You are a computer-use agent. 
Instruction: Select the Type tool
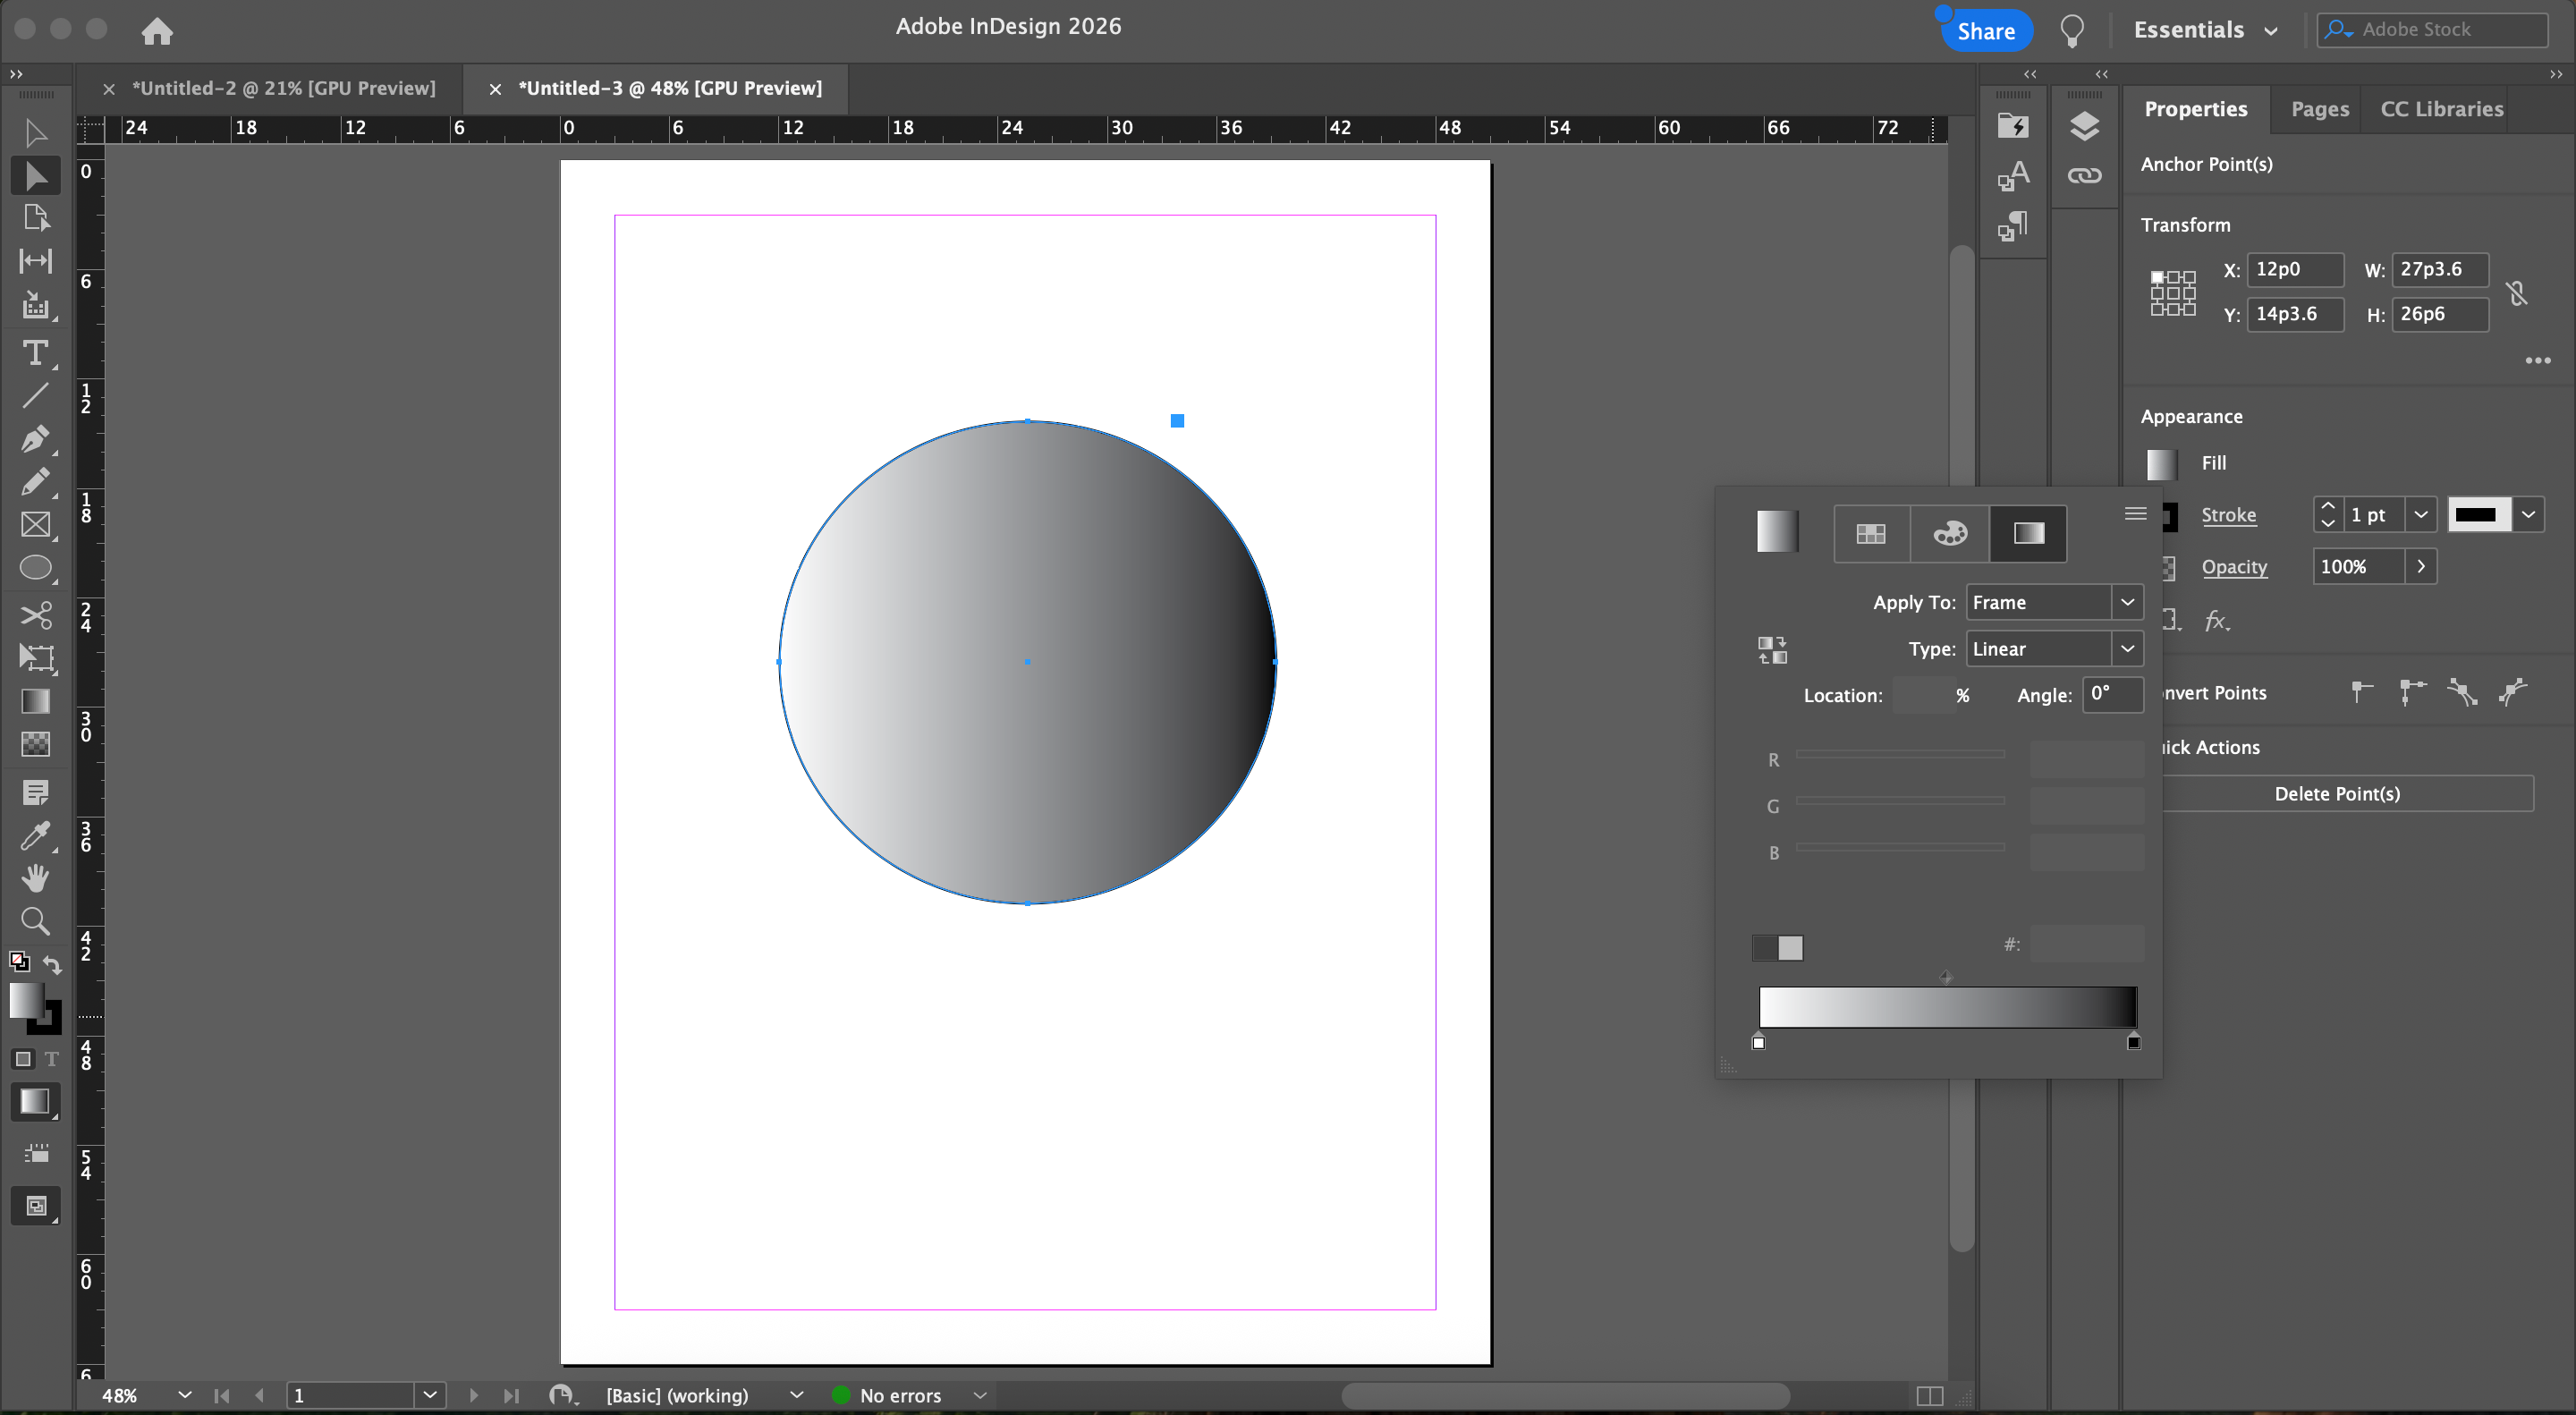pos(35,352)
